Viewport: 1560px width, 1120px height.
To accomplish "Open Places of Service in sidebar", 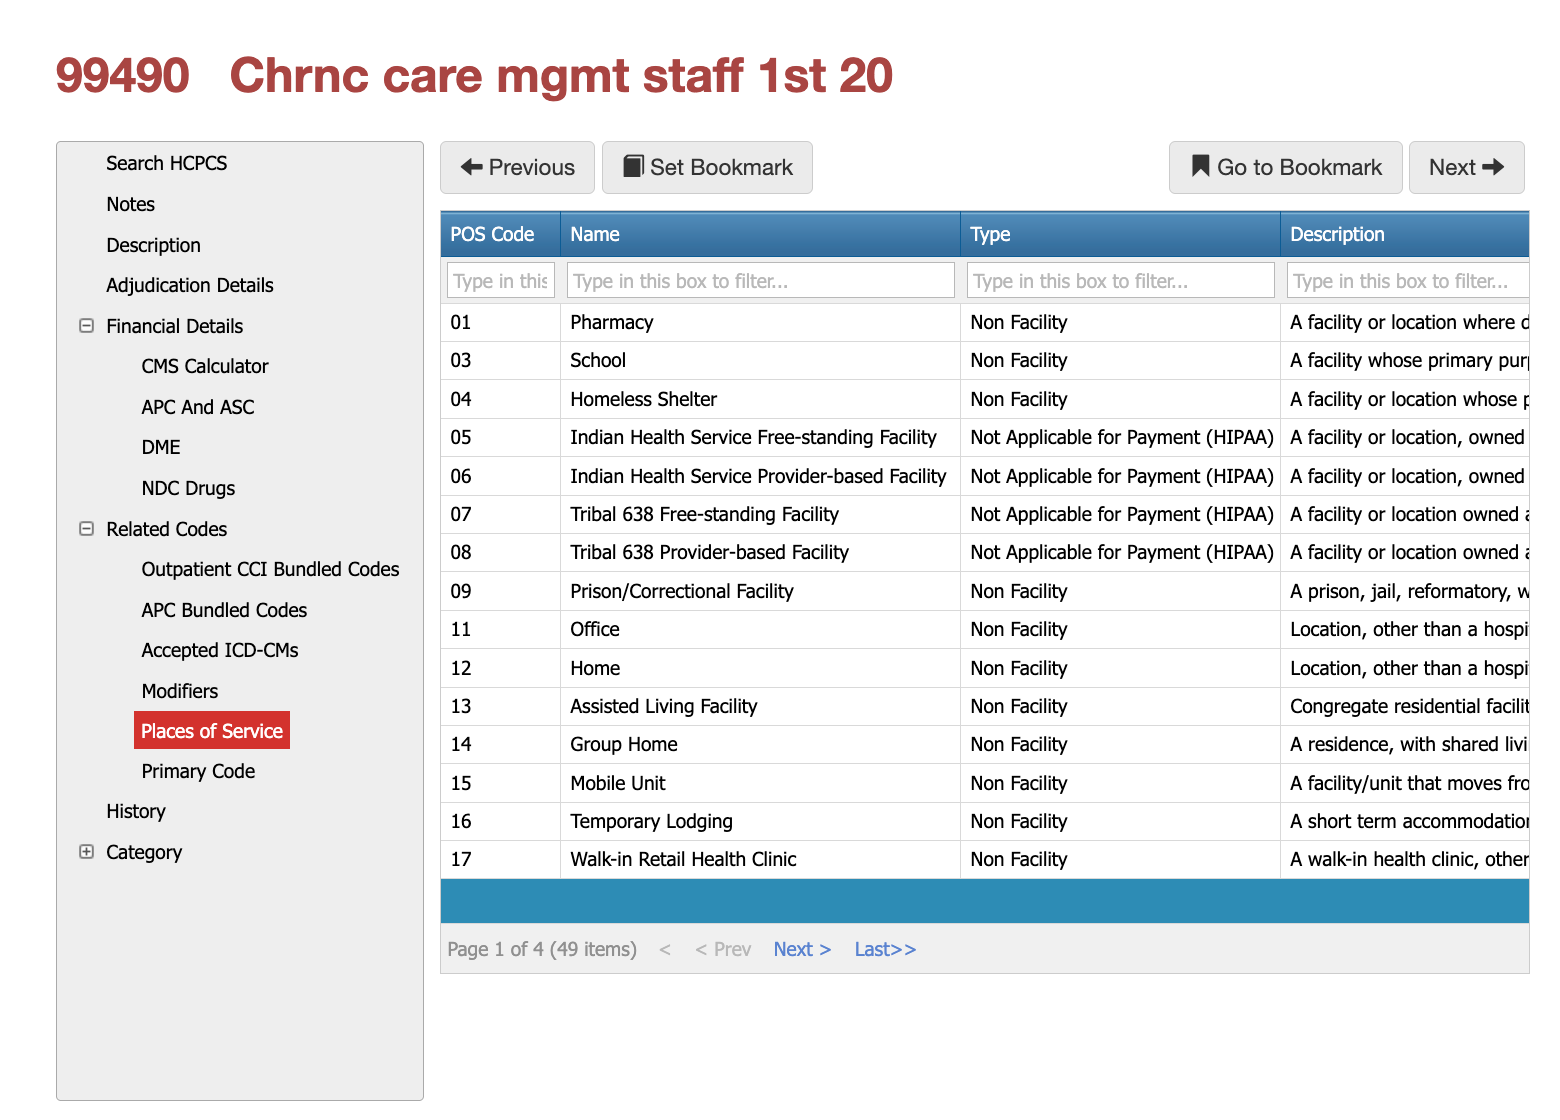I will coord(212,731).
